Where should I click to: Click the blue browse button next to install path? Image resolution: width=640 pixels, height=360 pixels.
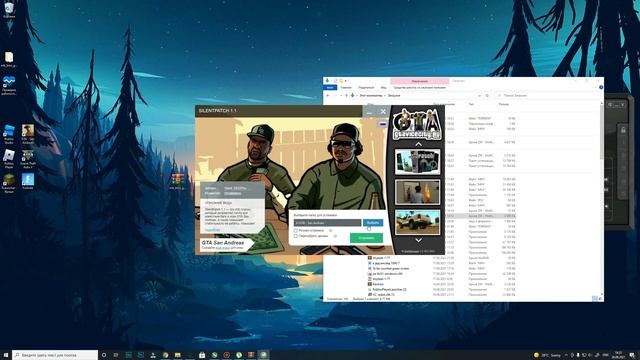click(373, 223)
